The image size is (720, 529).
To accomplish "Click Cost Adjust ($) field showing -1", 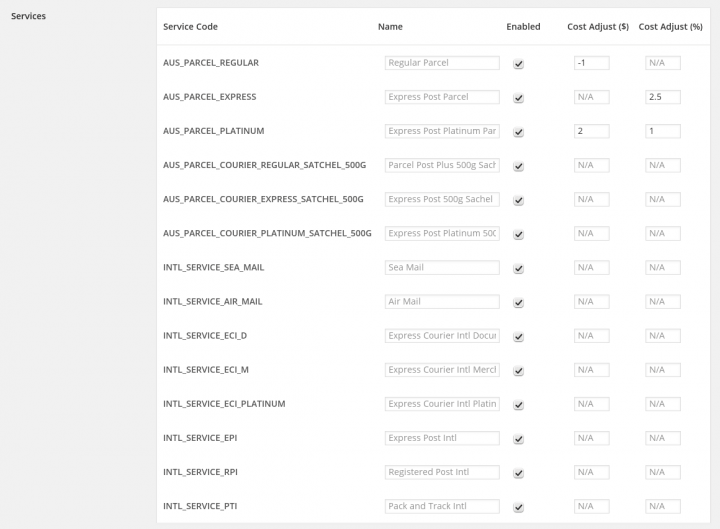I will pyautogui.click(x=592, y=63).
